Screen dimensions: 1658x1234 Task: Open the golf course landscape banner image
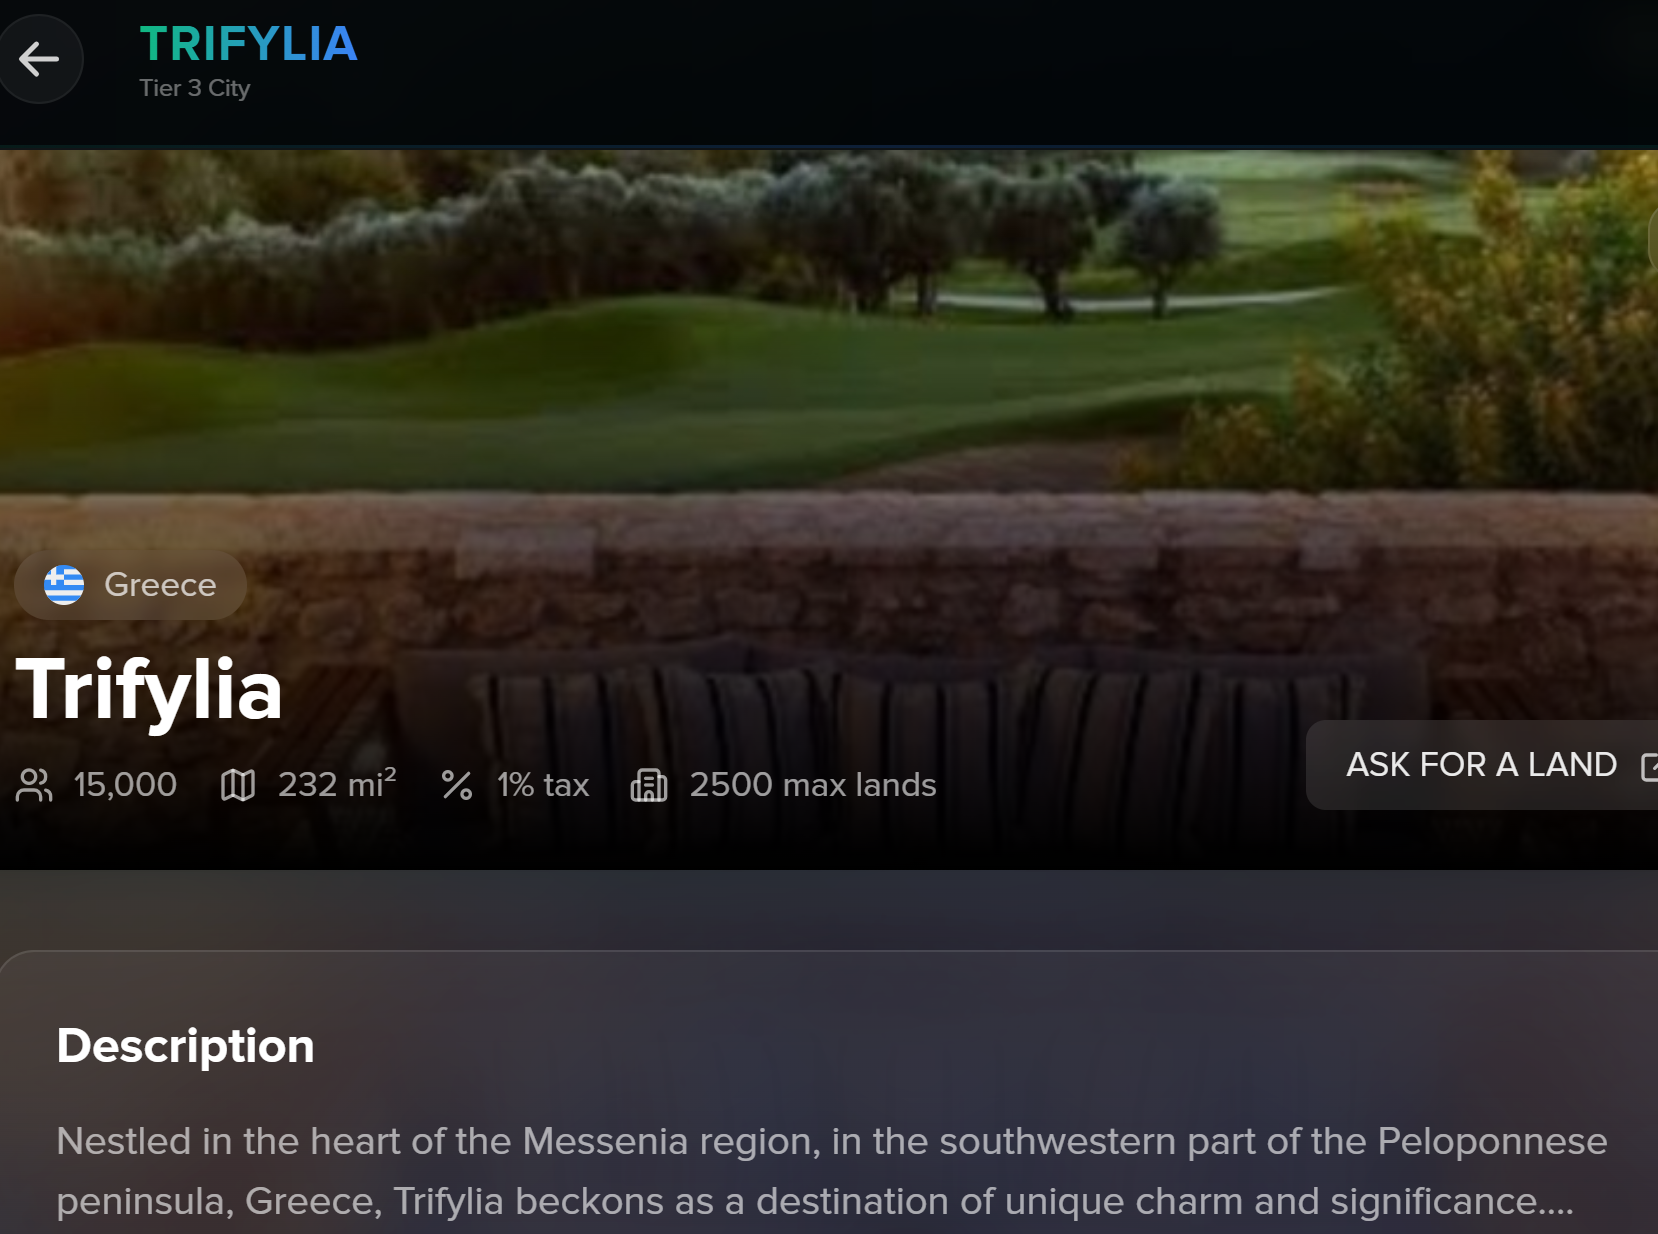[x=800, y=330]
